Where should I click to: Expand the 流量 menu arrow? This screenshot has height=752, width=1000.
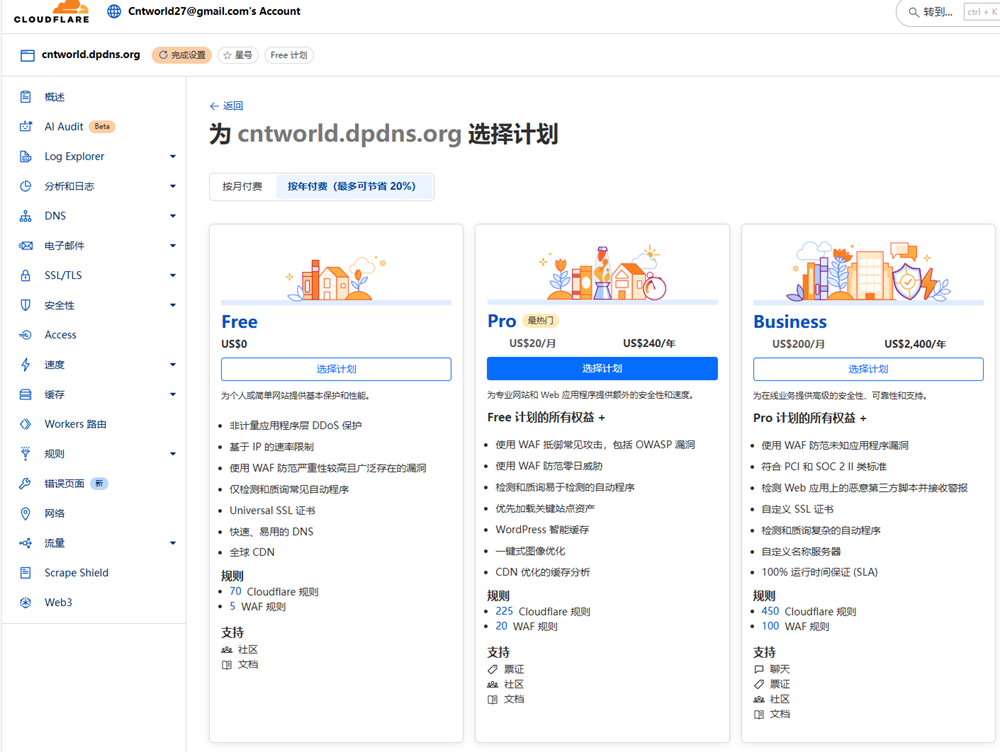pyautogui.click(x=173, y=543)
